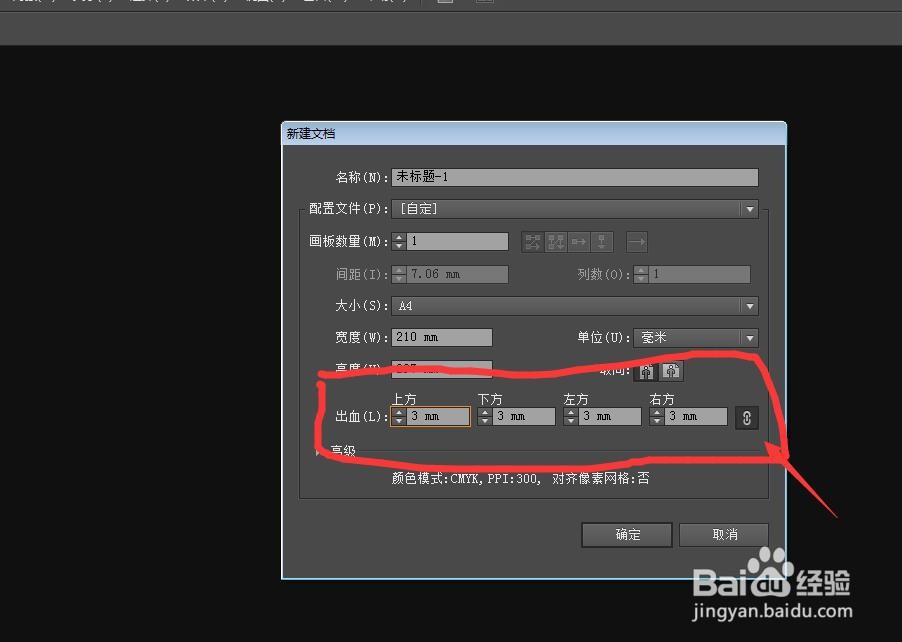902x642 pixels.
Task: Select the Arrange by Row artboard icon
Action: pos(578,241)
